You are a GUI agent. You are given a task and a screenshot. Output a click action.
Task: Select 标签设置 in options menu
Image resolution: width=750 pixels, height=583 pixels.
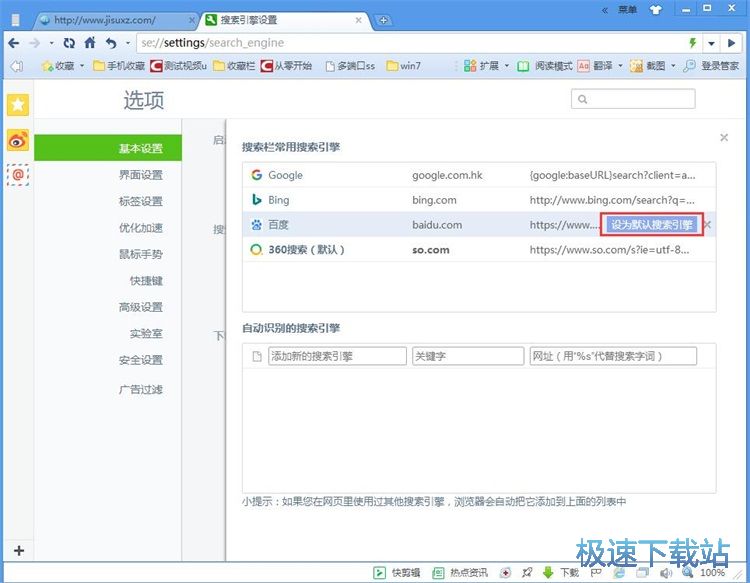tap(141, 201)
